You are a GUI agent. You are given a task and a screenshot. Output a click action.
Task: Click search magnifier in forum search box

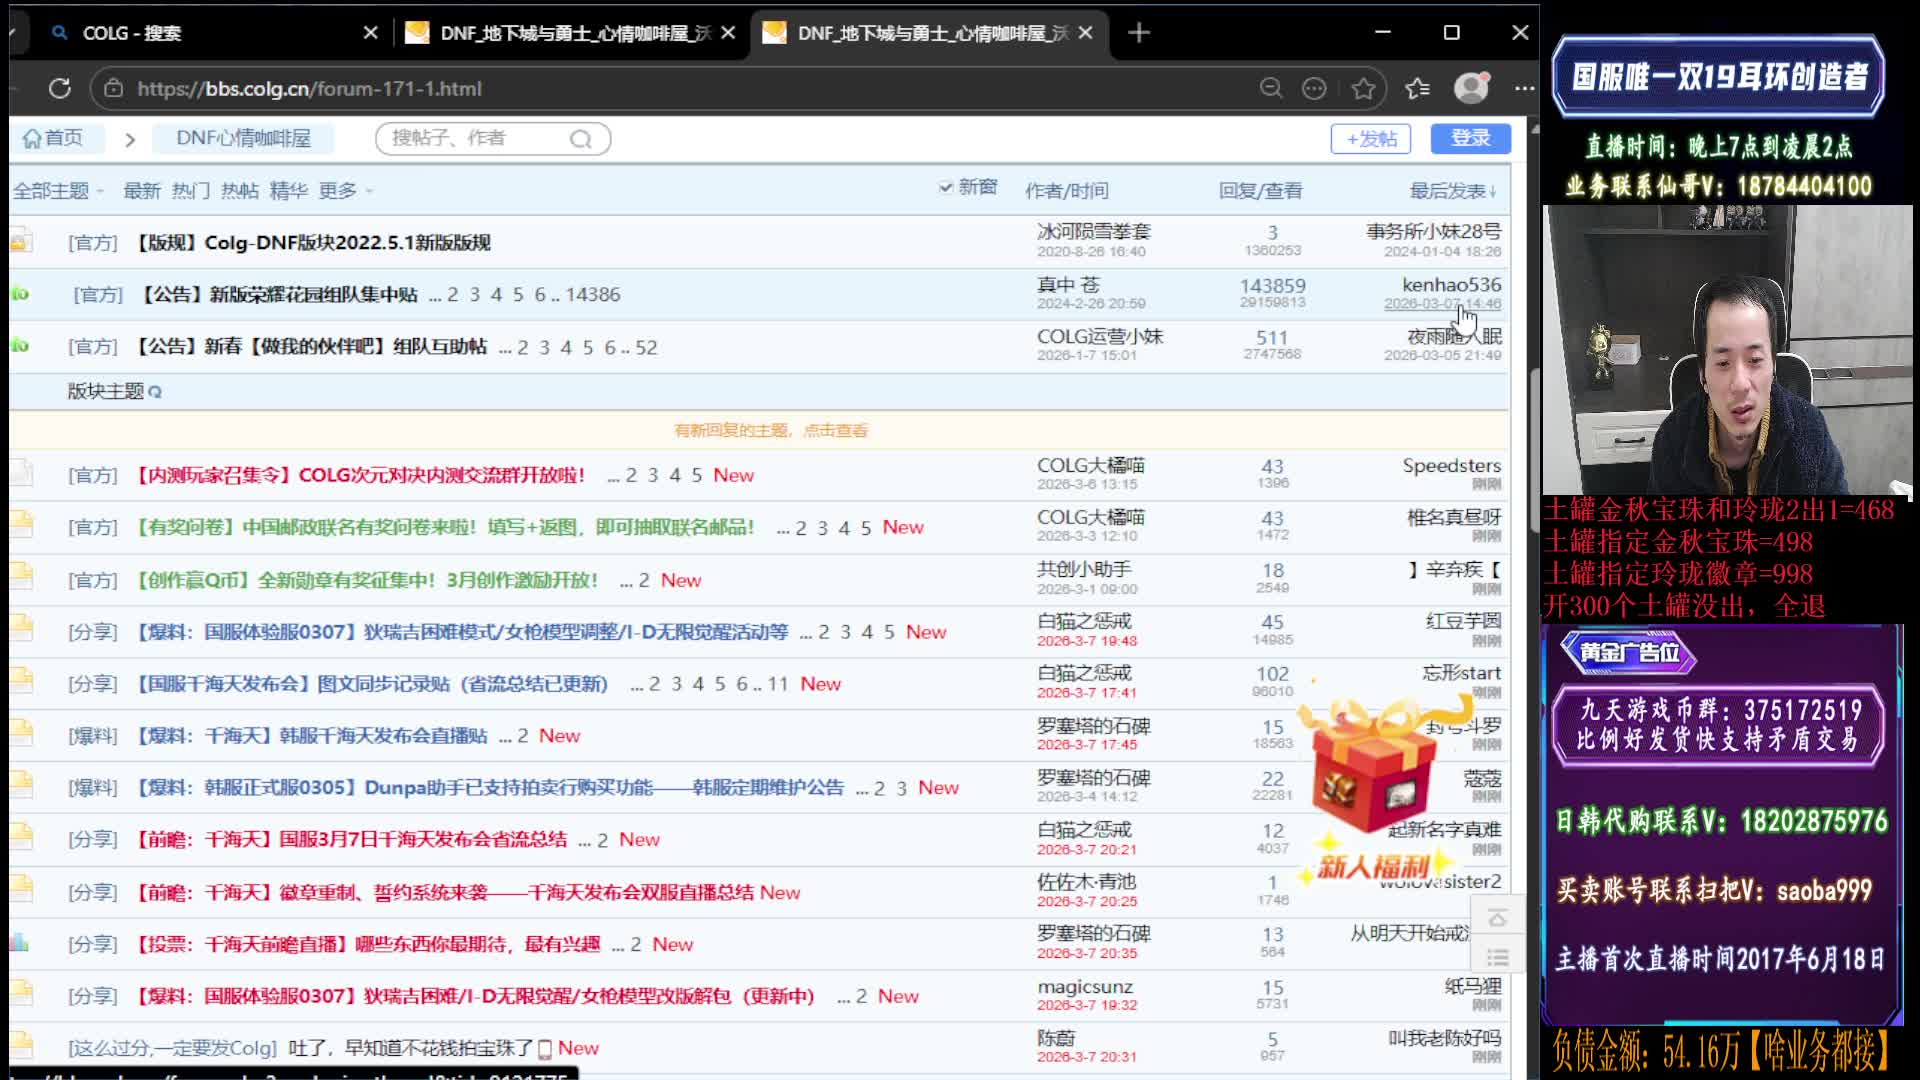point(581,139)
